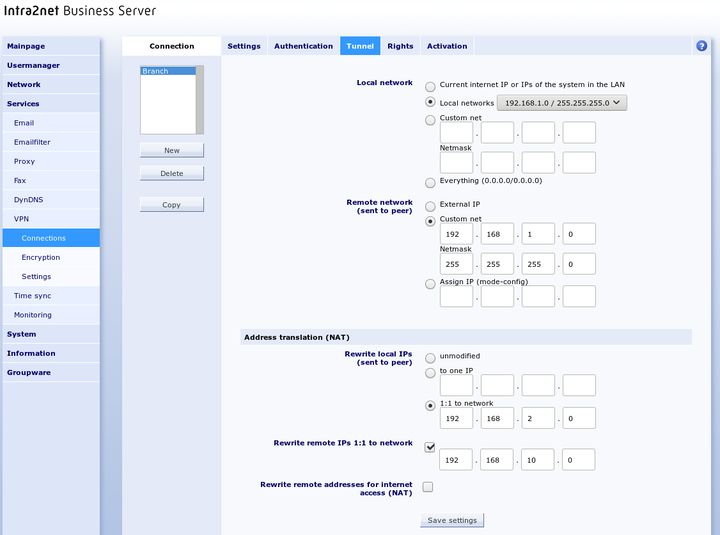Click first octet of Local network Netmask
Screen dimensions: 720x535
coord(456,163)
